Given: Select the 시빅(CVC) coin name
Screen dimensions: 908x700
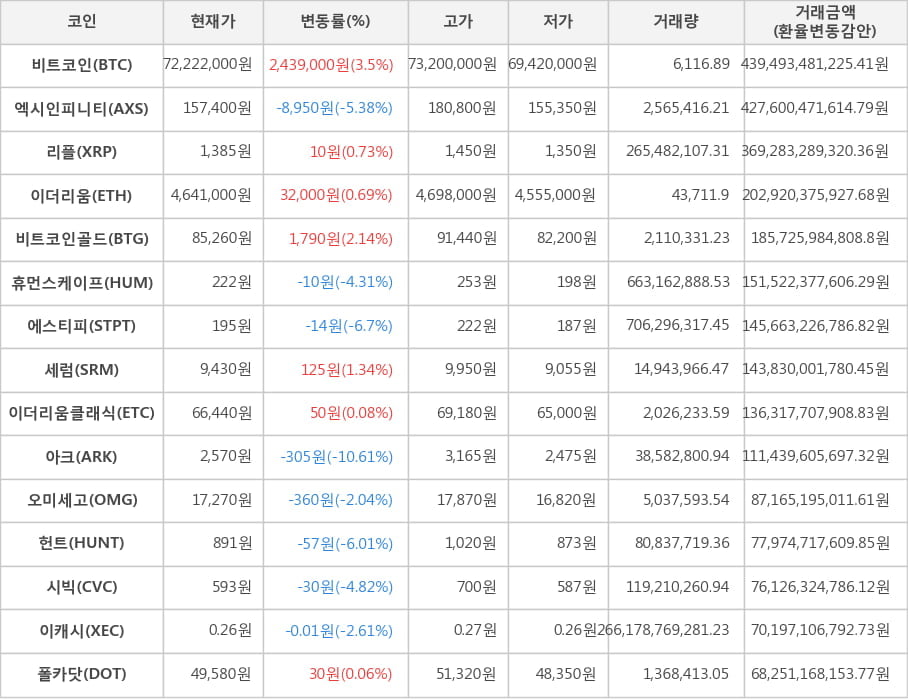Looking at the screenshot, I should [x=82, y=587].
